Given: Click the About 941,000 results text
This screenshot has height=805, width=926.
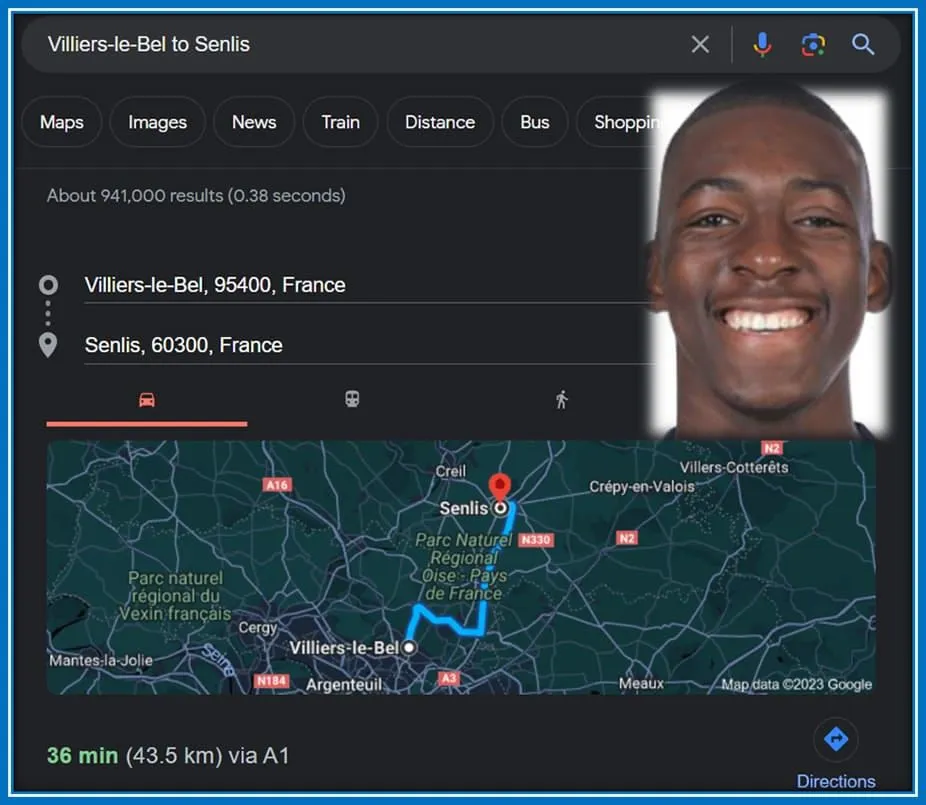Looking at the screenshot, I should click(196, 195).
